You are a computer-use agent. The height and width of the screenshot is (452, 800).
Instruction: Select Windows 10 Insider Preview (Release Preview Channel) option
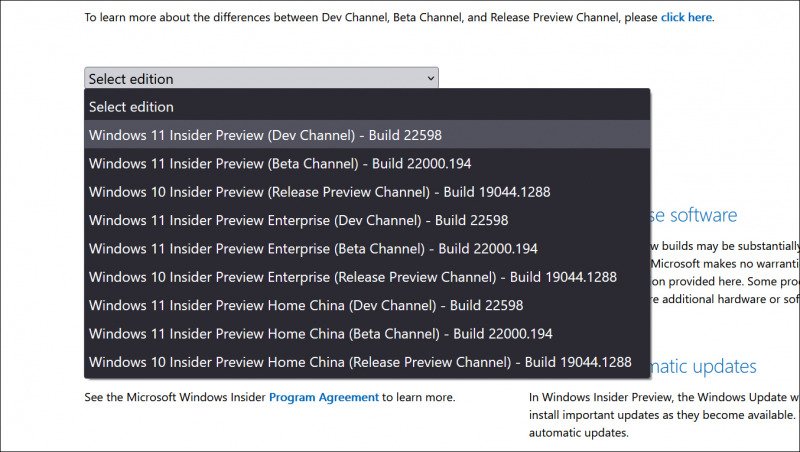pyautogui.click(x=367, y=192)
